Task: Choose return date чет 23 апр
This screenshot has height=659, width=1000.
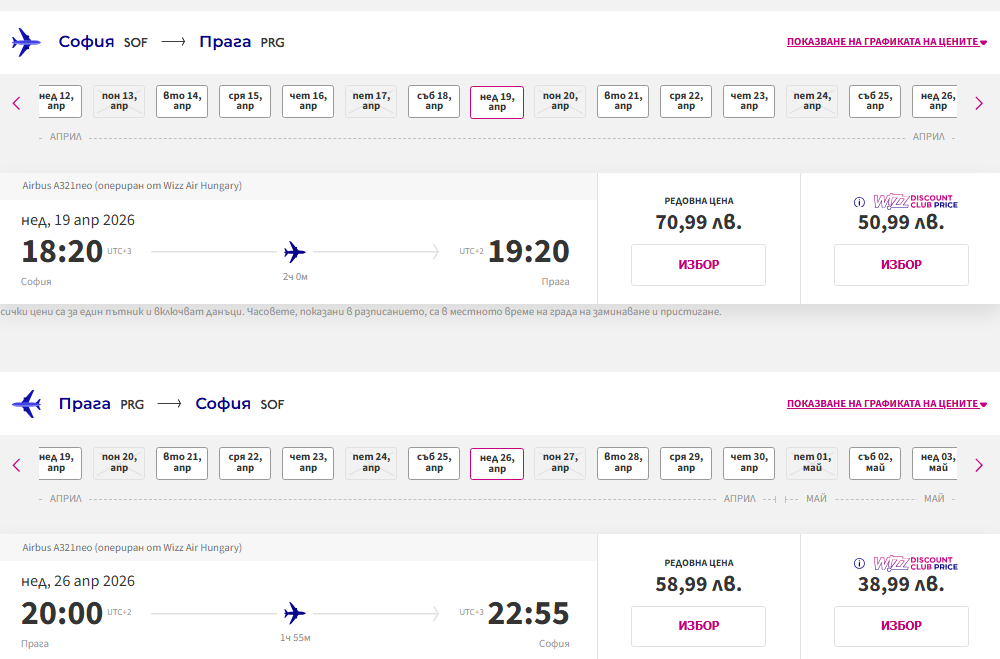Action: 308,463
